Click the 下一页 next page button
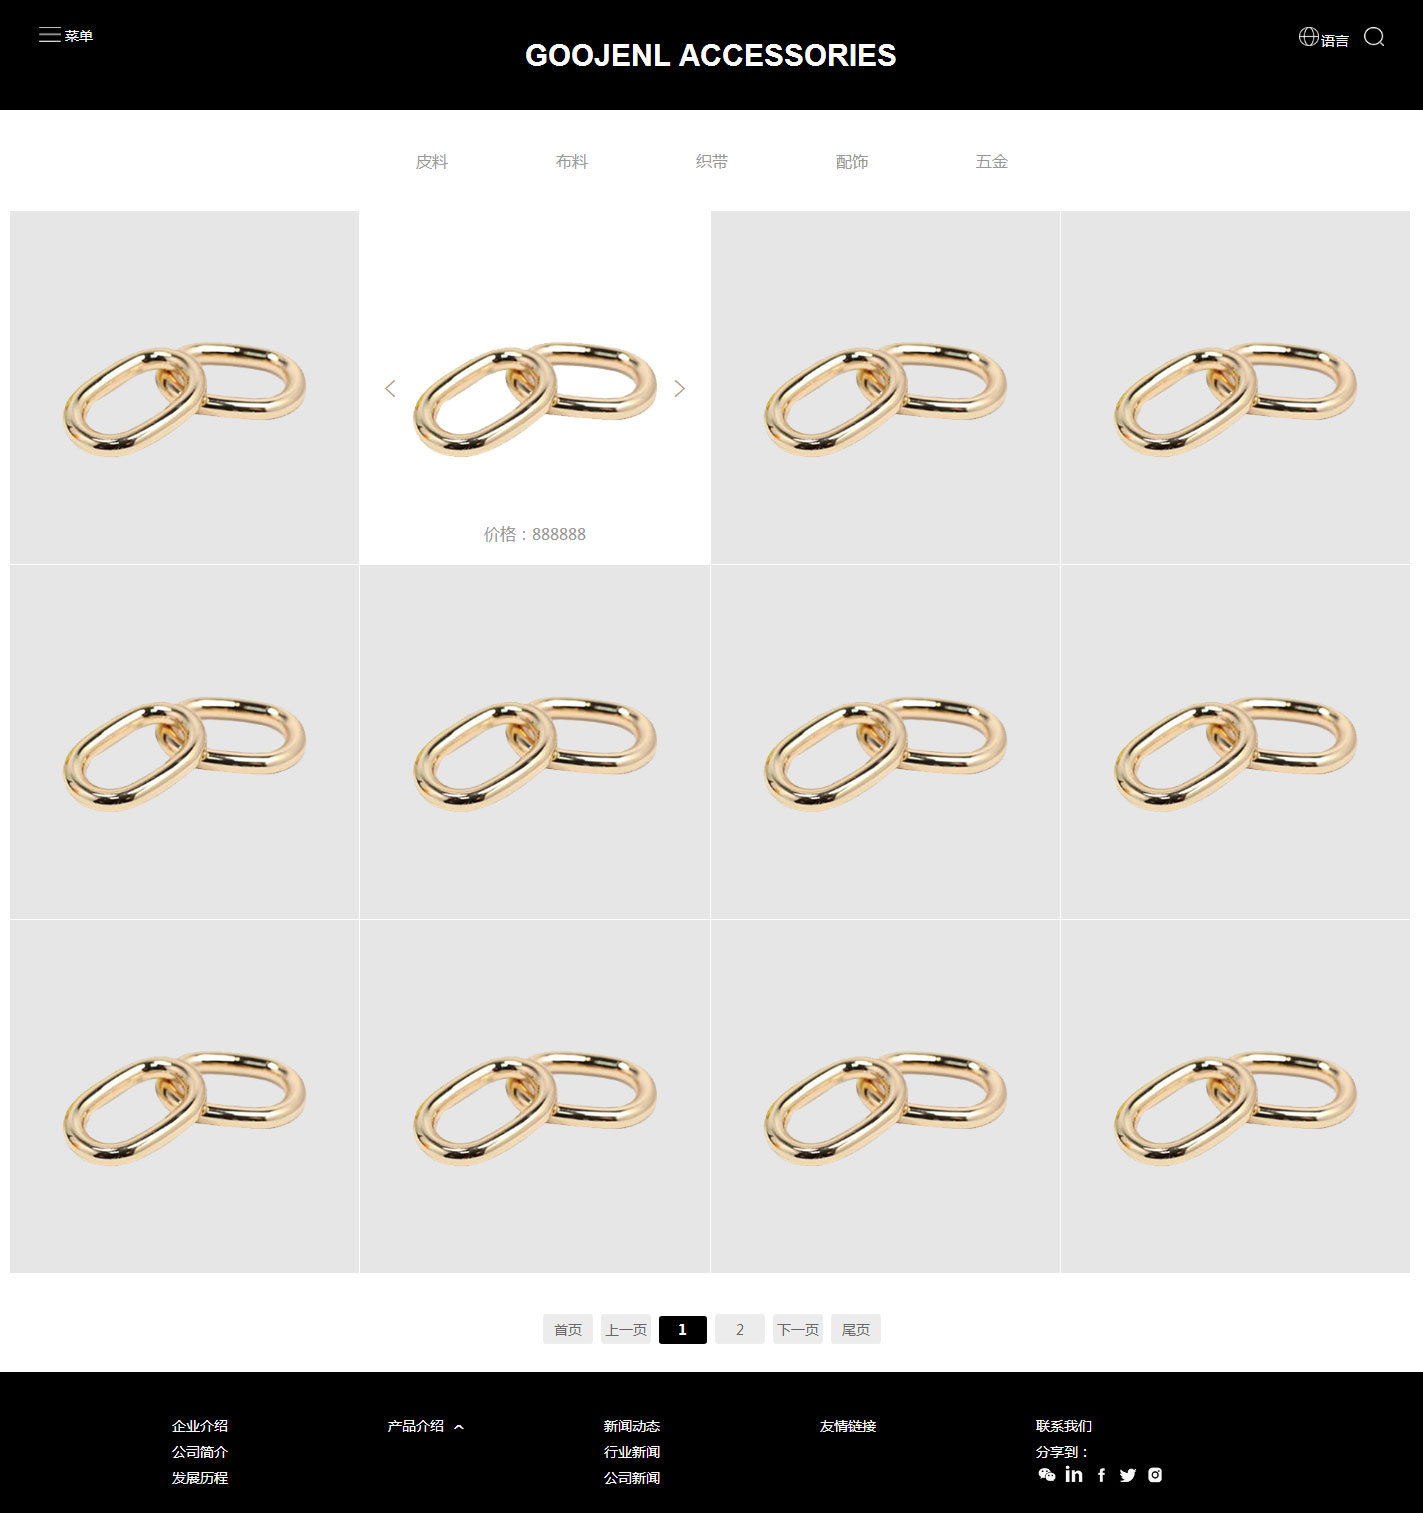The height and width of the screenshot is (1513, 1423). pyautogui.click(x=798, y=1329)
